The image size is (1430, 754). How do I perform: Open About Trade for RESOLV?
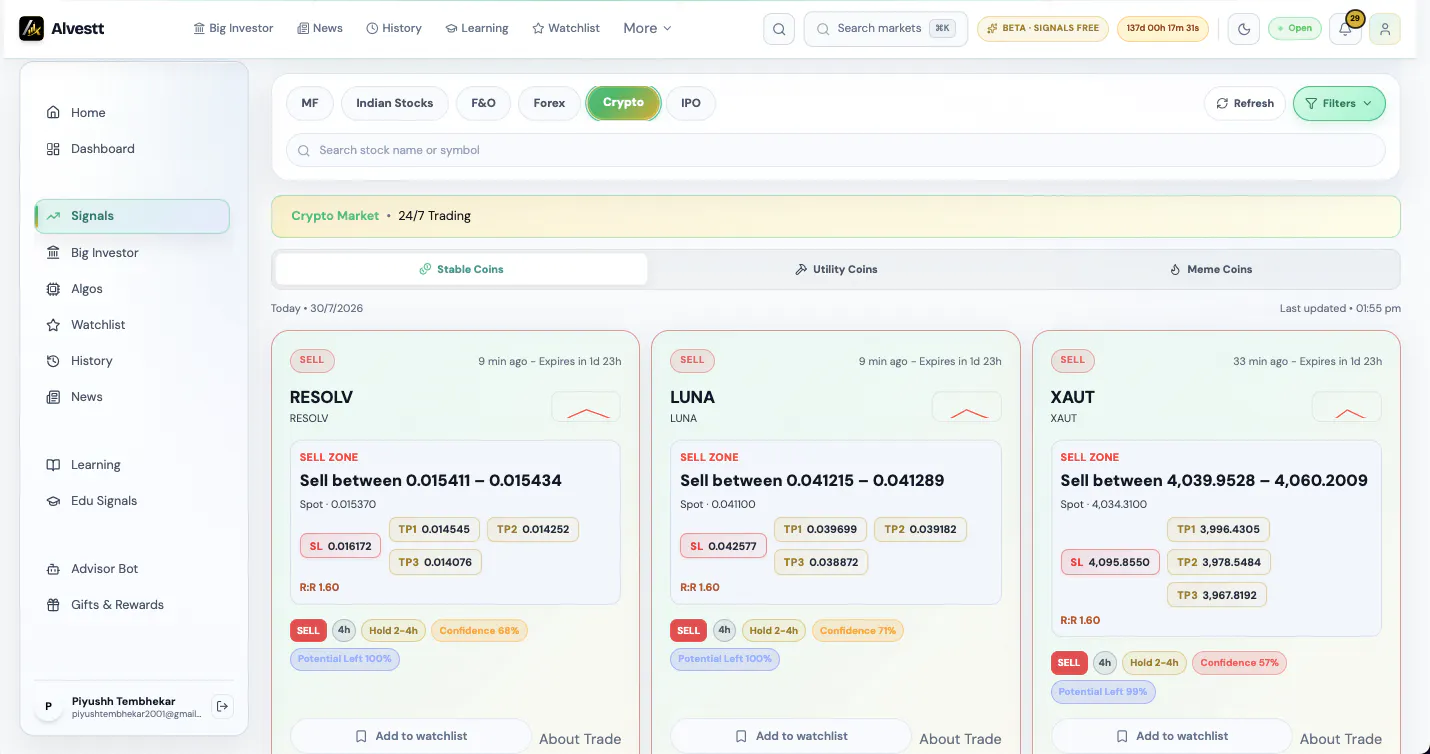click(580, 739)
